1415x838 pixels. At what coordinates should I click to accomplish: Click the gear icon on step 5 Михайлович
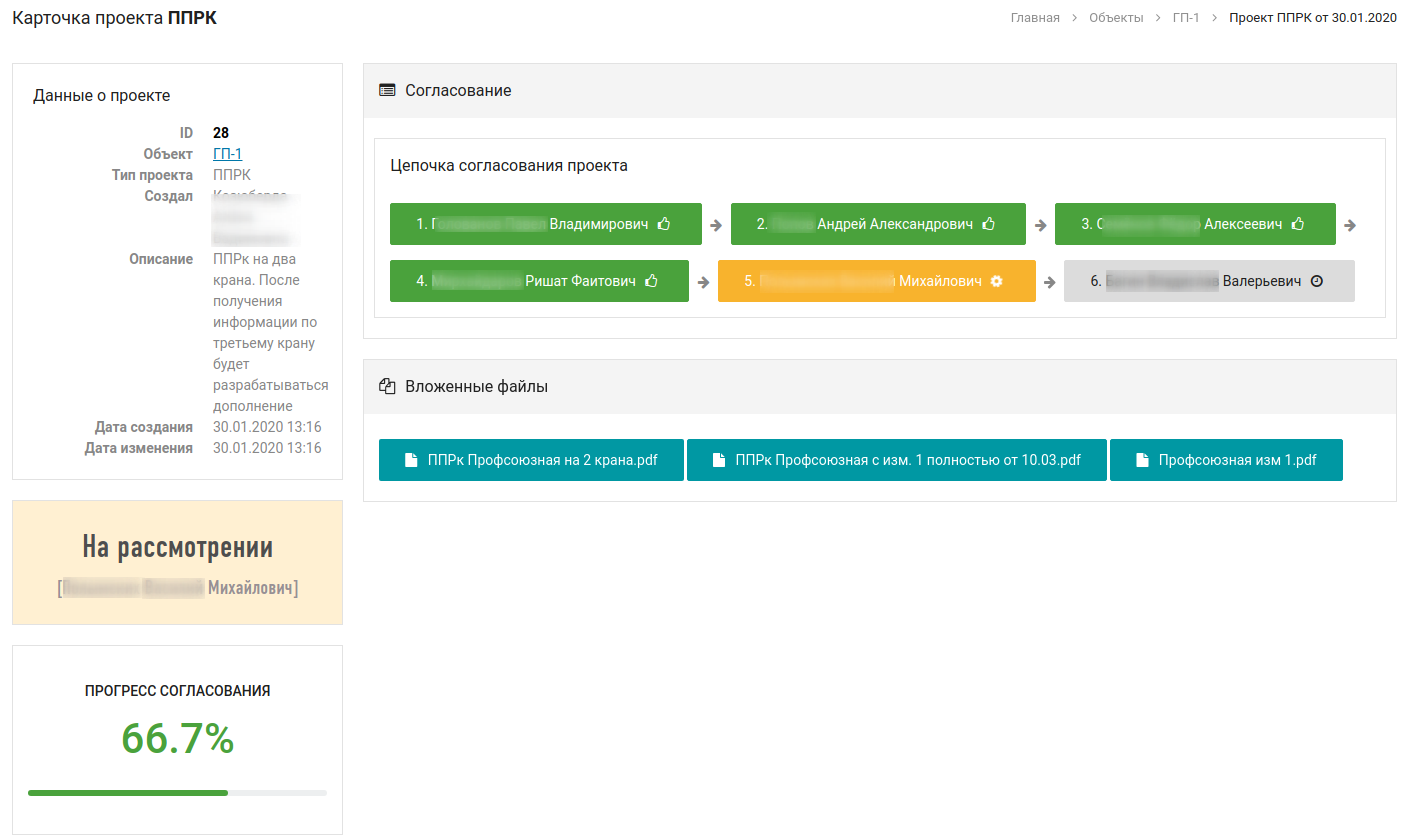(996, 281)
